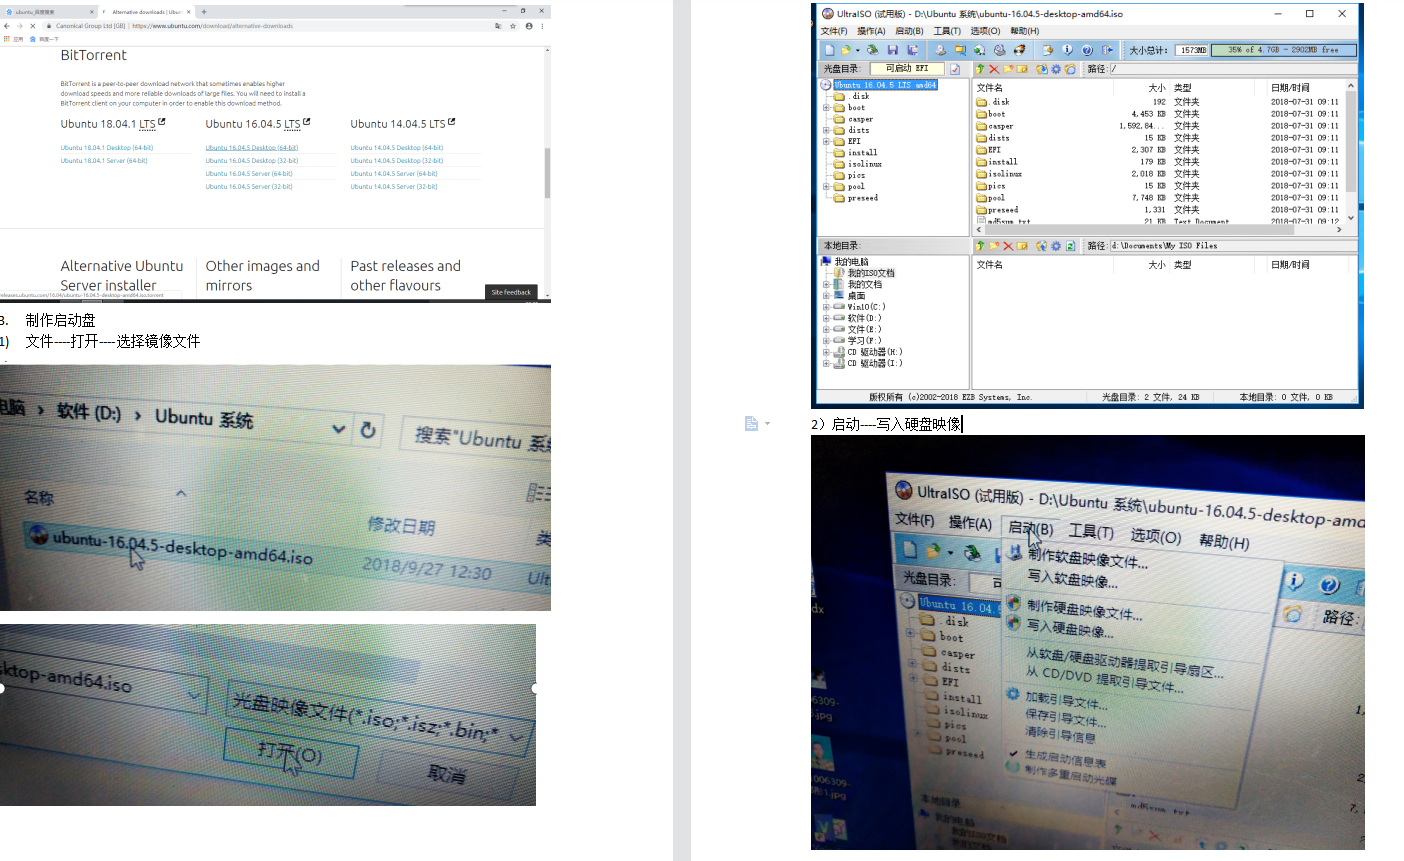Click the 取消 button in file dialog
The image size is (1404, 861).
tap(446, 772)
